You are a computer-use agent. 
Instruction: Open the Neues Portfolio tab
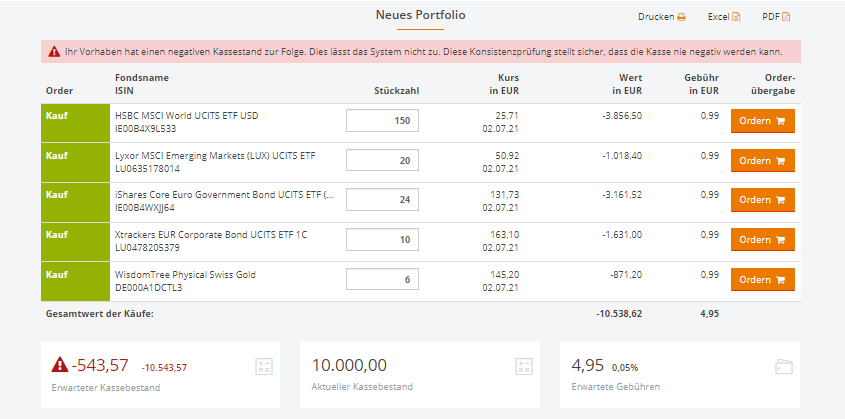[420, 15]
